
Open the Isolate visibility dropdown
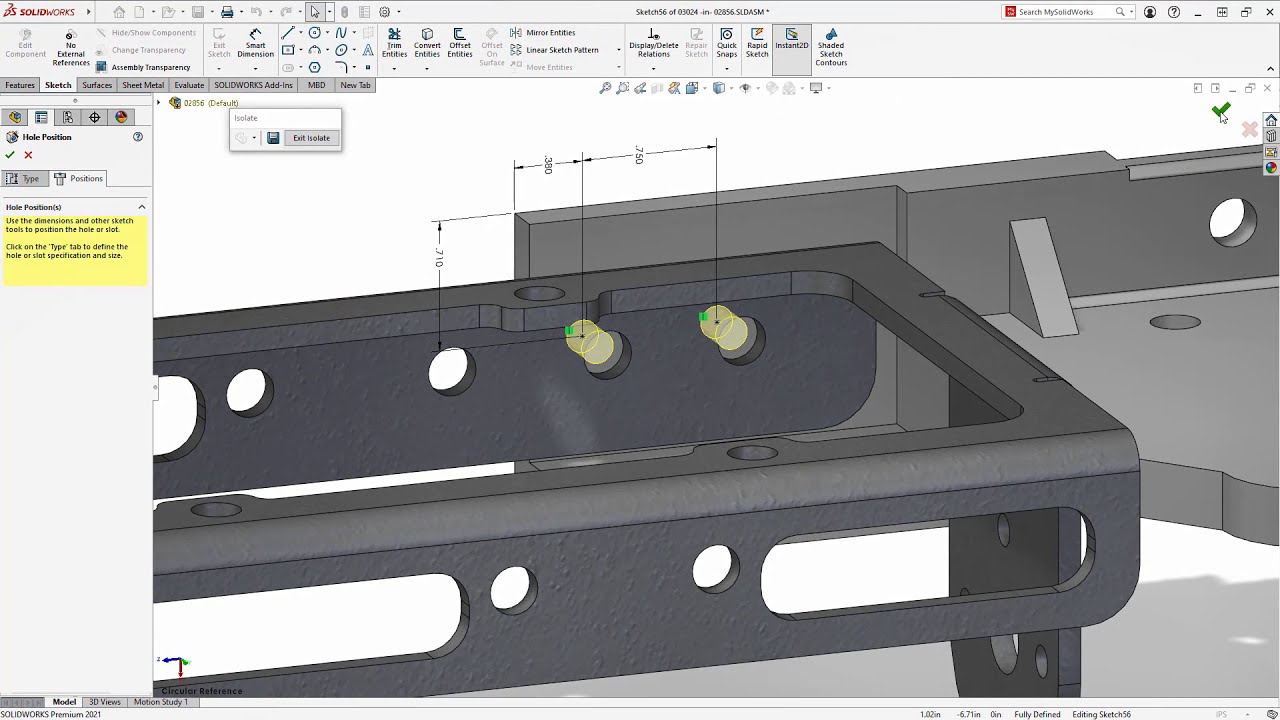[254, 138]
